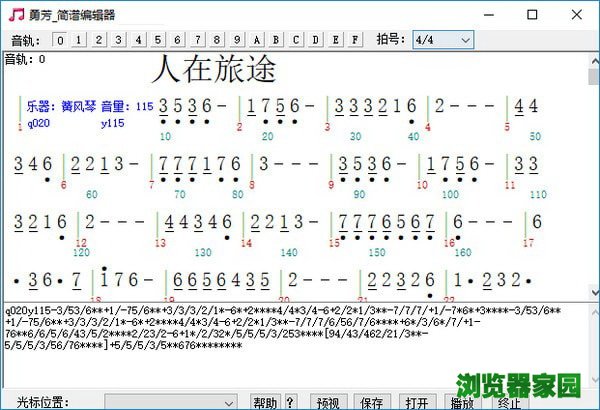
Task: Click the 帮助 (Help) button
Action: [265, 402]
